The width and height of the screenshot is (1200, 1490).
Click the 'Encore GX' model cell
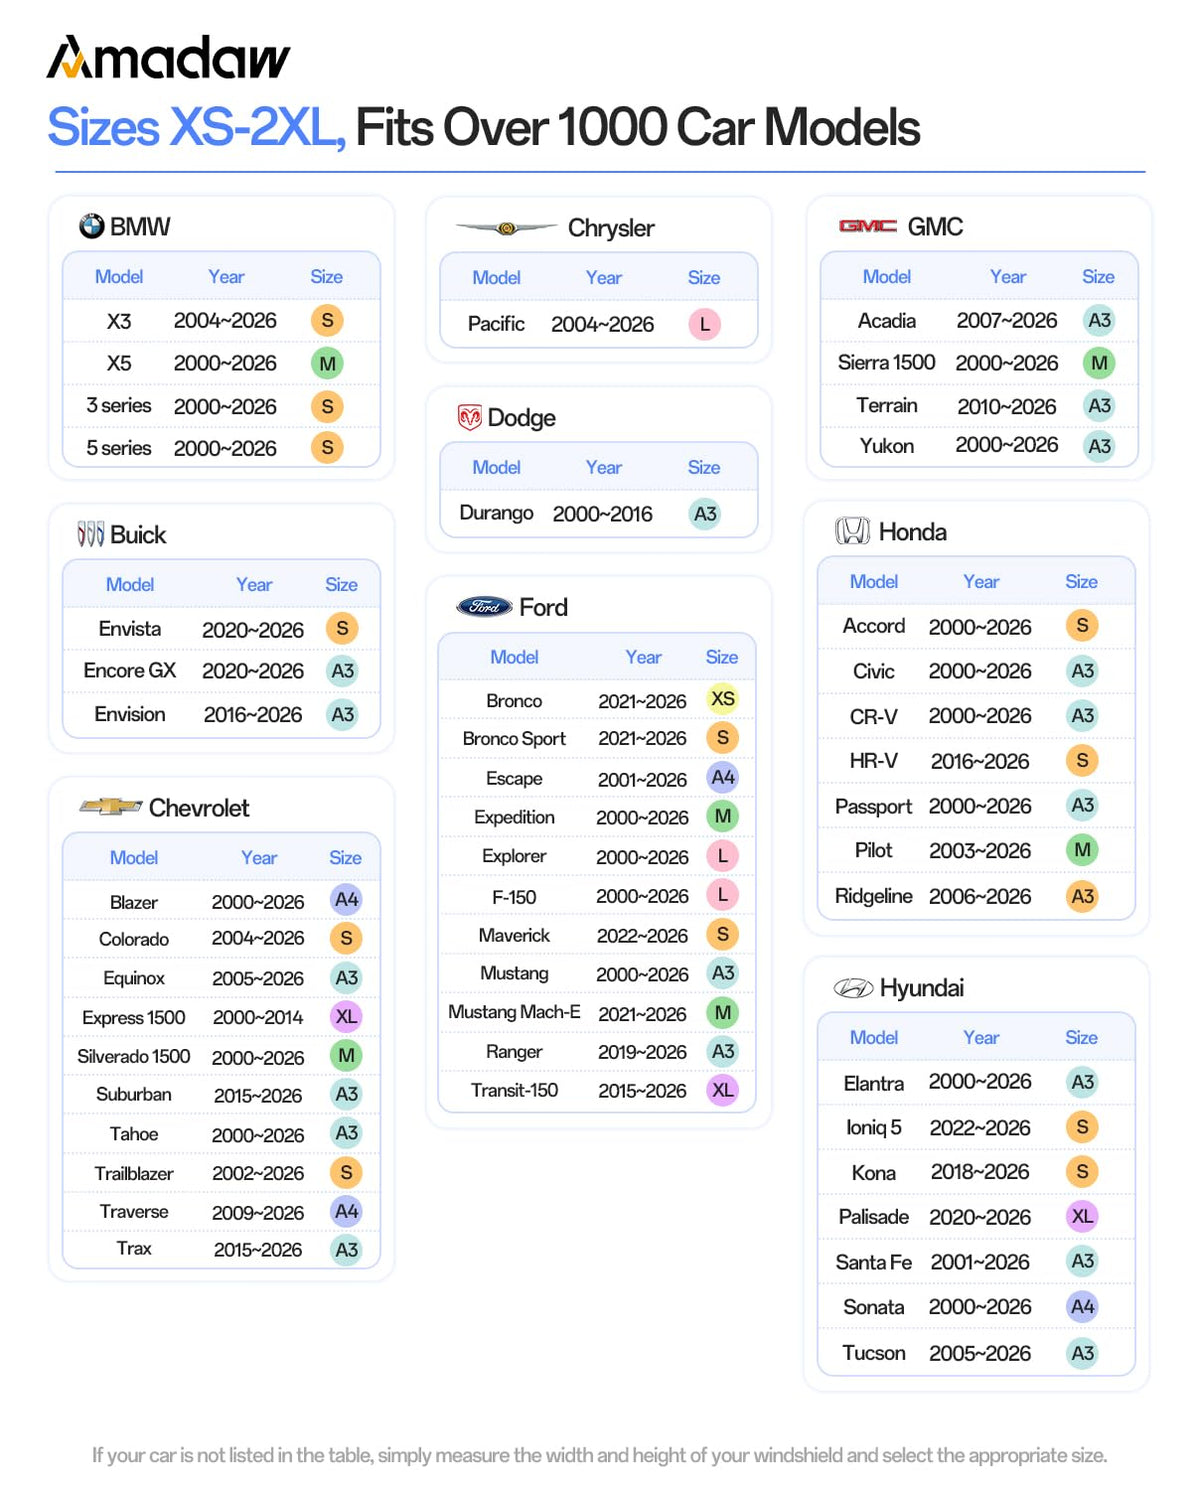(x=130, y=670)
